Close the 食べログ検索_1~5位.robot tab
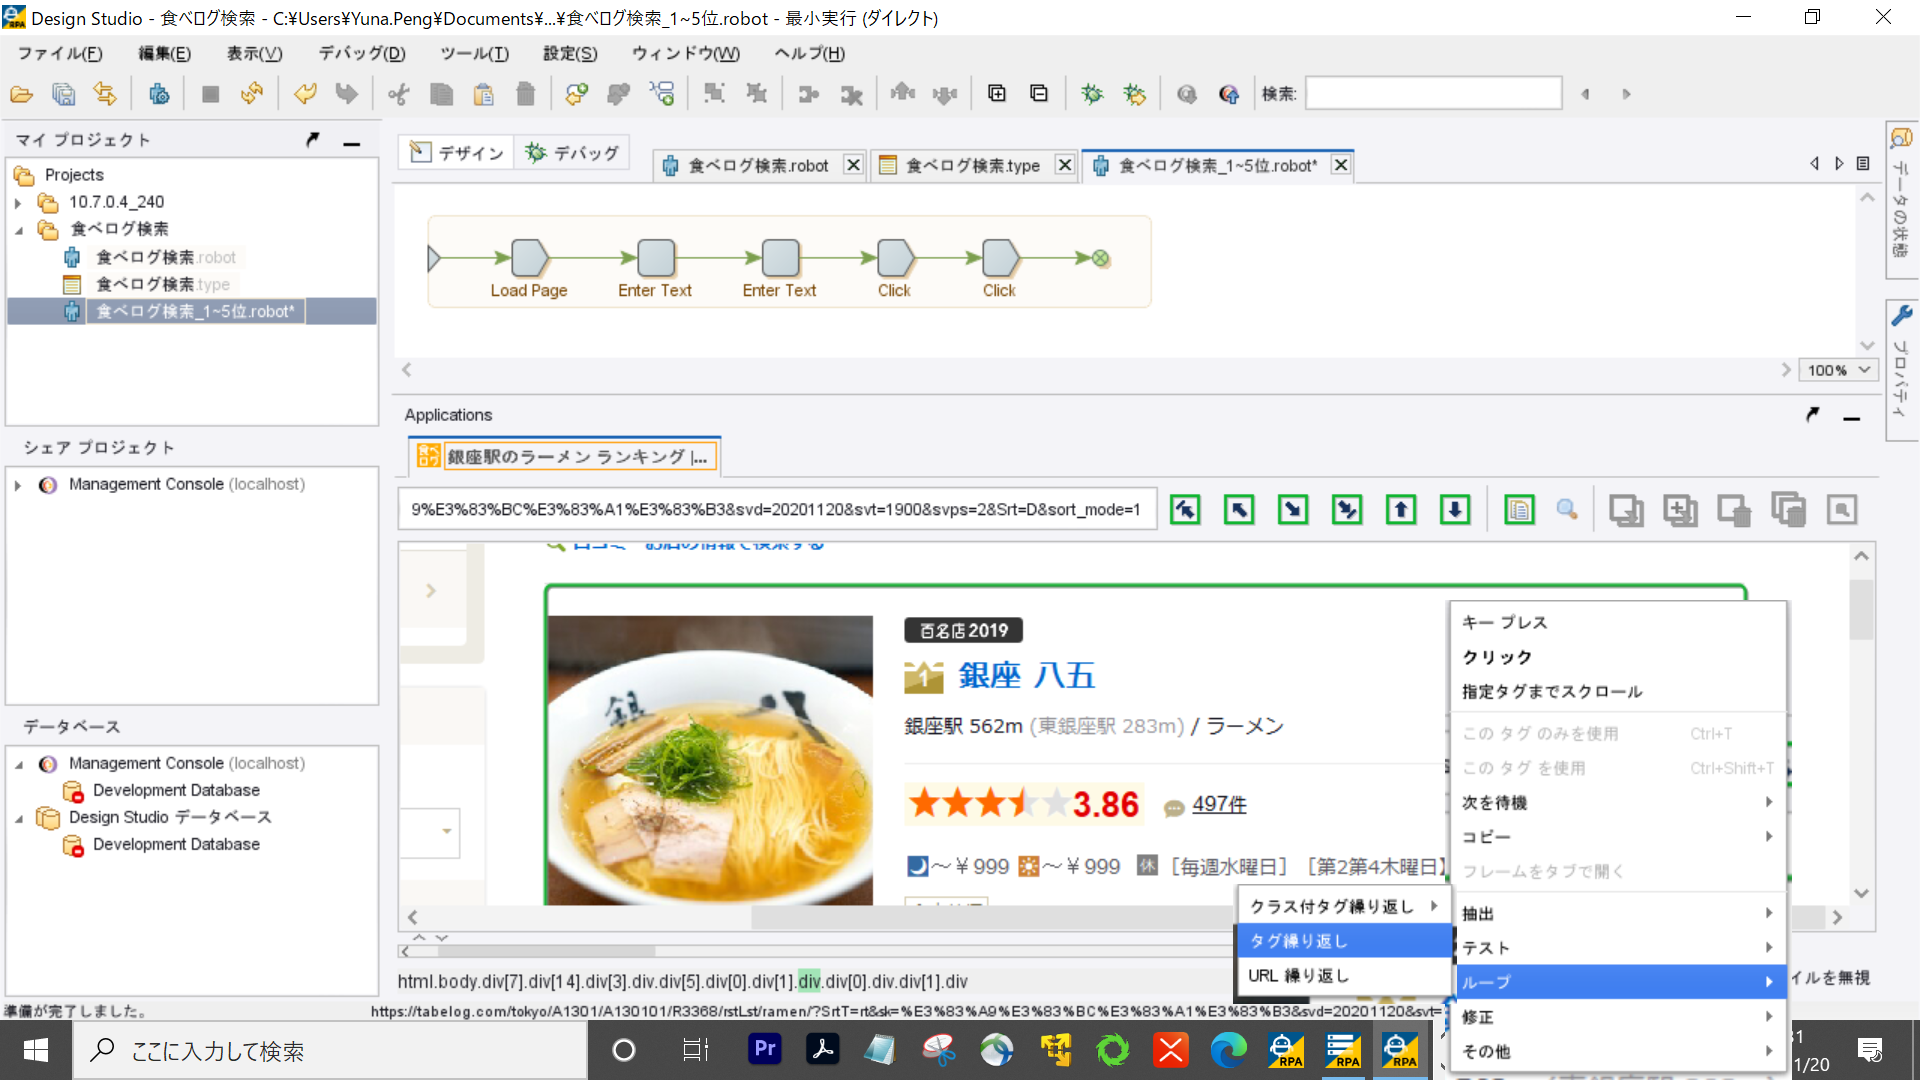 (1341, 165)
